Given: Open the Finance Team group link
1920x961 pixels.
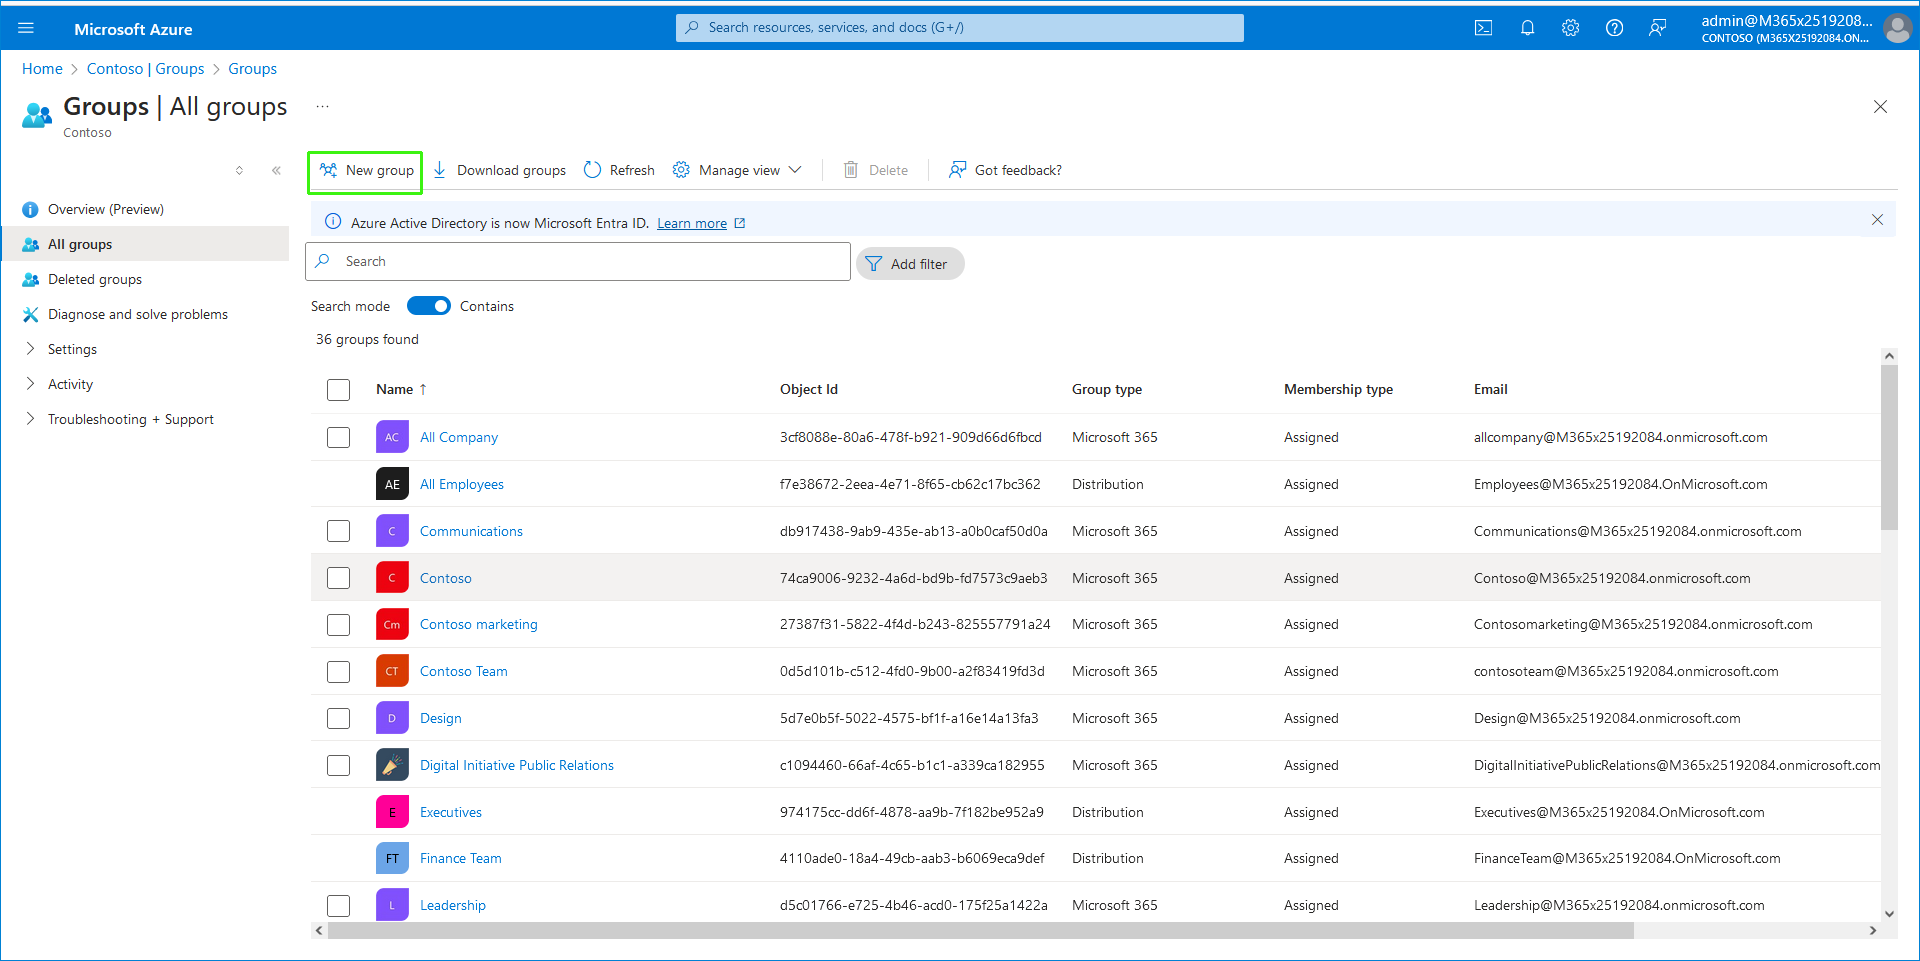Looking at the screenshot, I should (460, 858).
